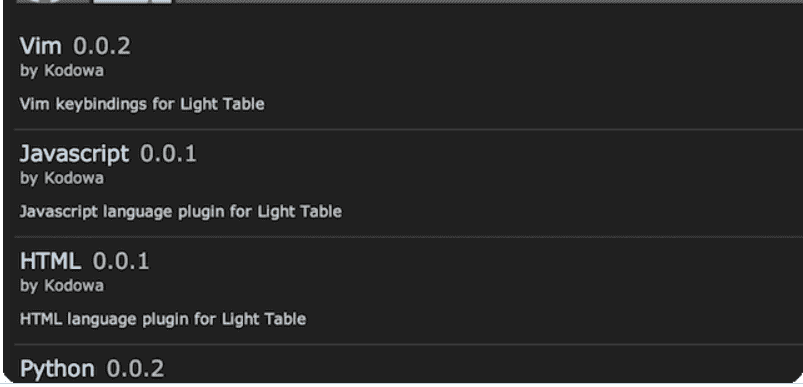Click the divider between Javascript and HTML
This screenshot has height=387, width=803.
tap(409, 237)
